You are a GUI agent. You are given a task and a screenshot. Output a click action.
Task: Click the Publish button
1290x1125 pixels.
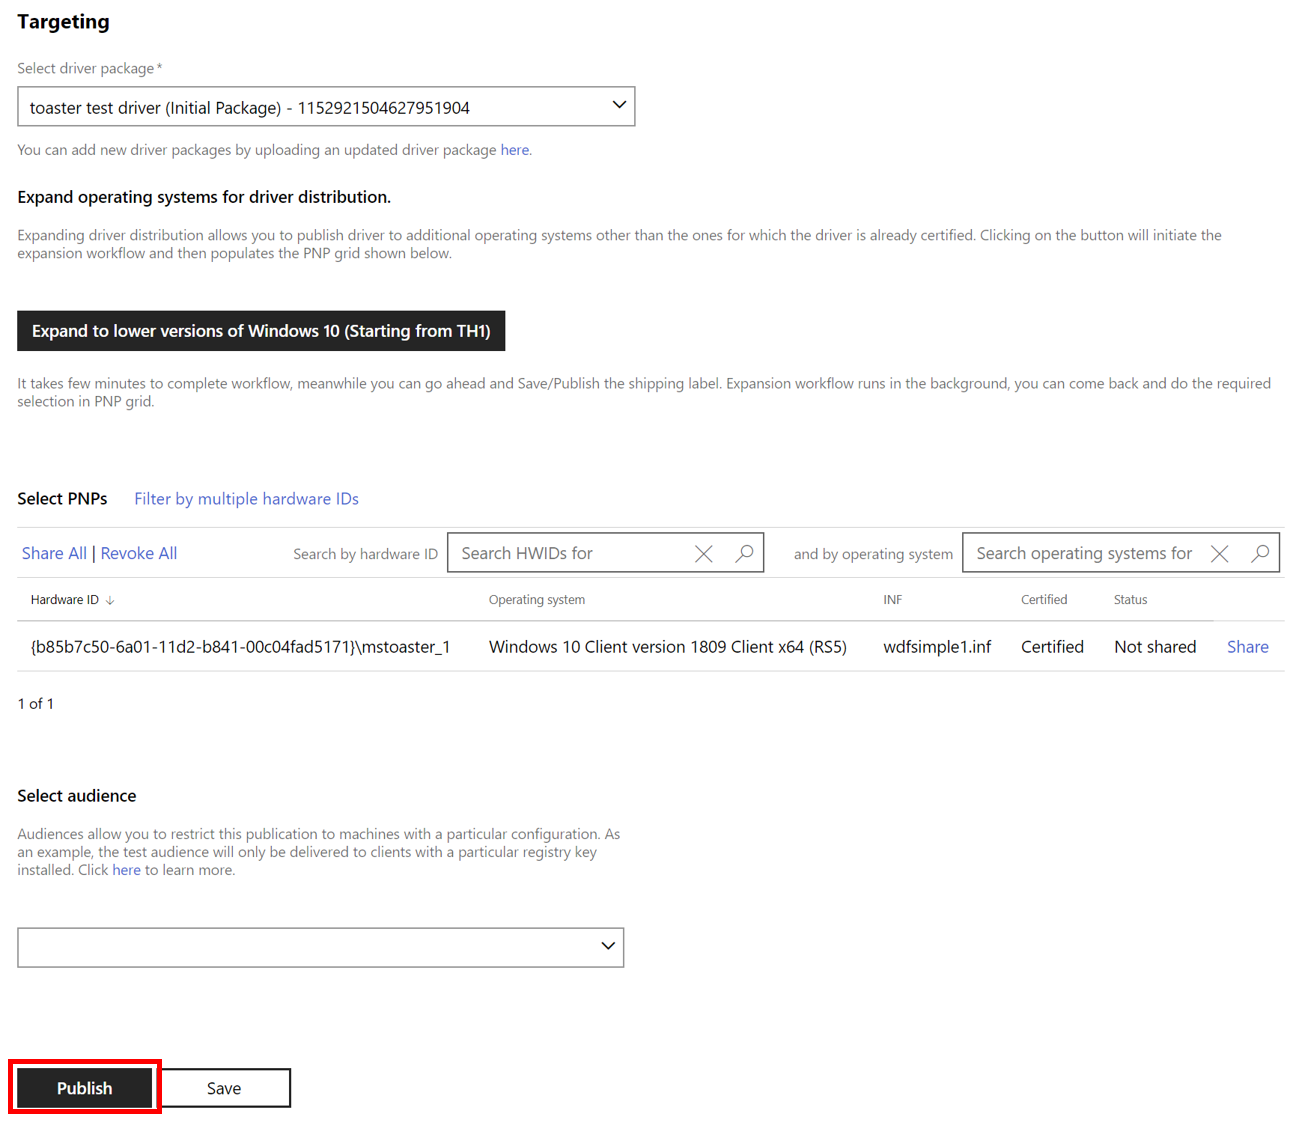pos(85,1088)
